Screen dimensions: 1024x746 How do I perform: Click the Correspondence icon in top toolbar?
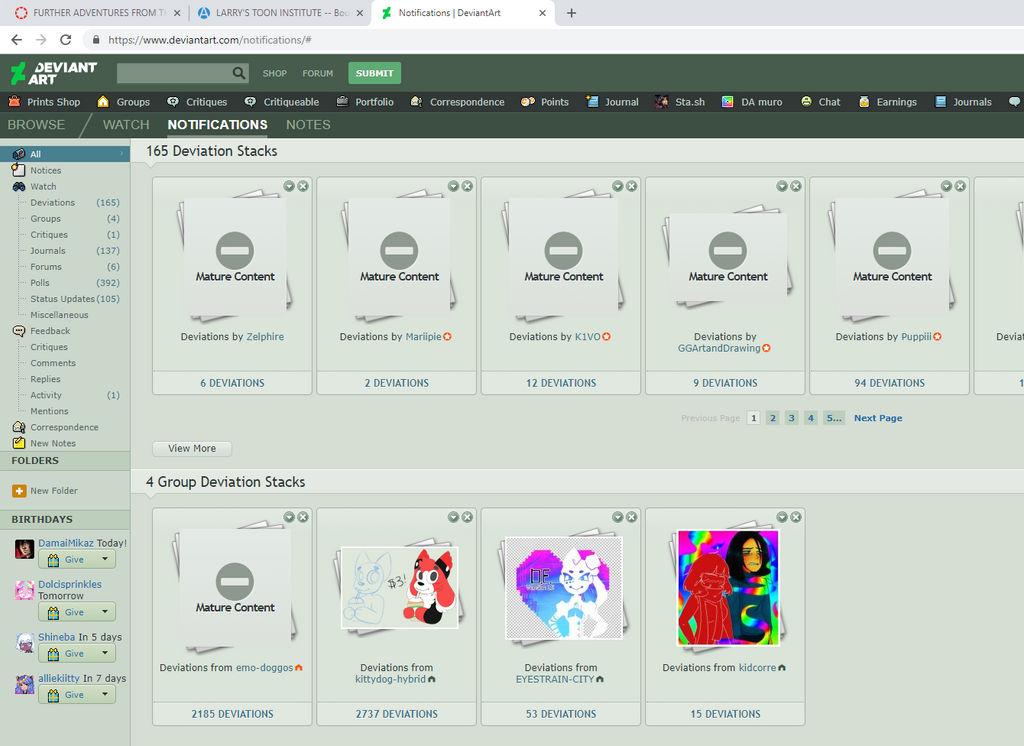point(416,101)
